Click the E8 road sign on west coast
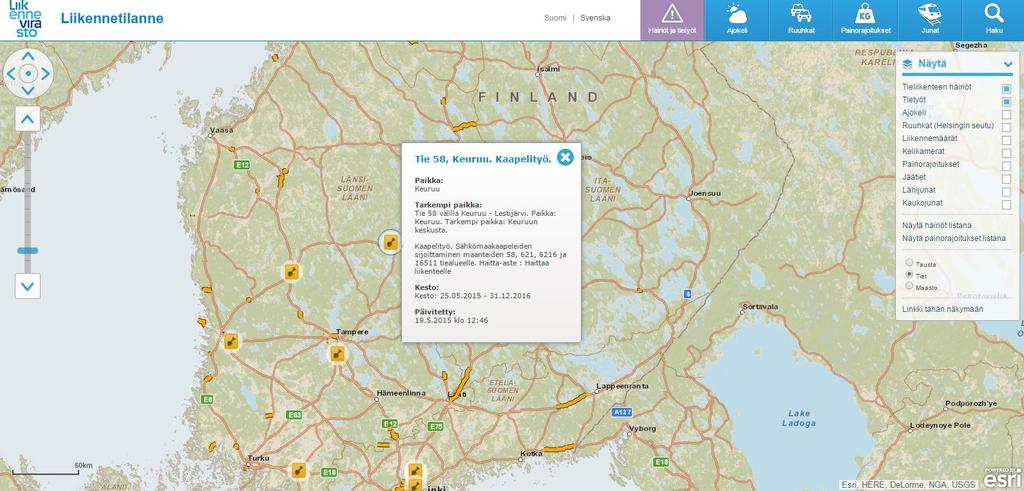Viewport: 1024px width, 491px height. [x=207, y=399]
